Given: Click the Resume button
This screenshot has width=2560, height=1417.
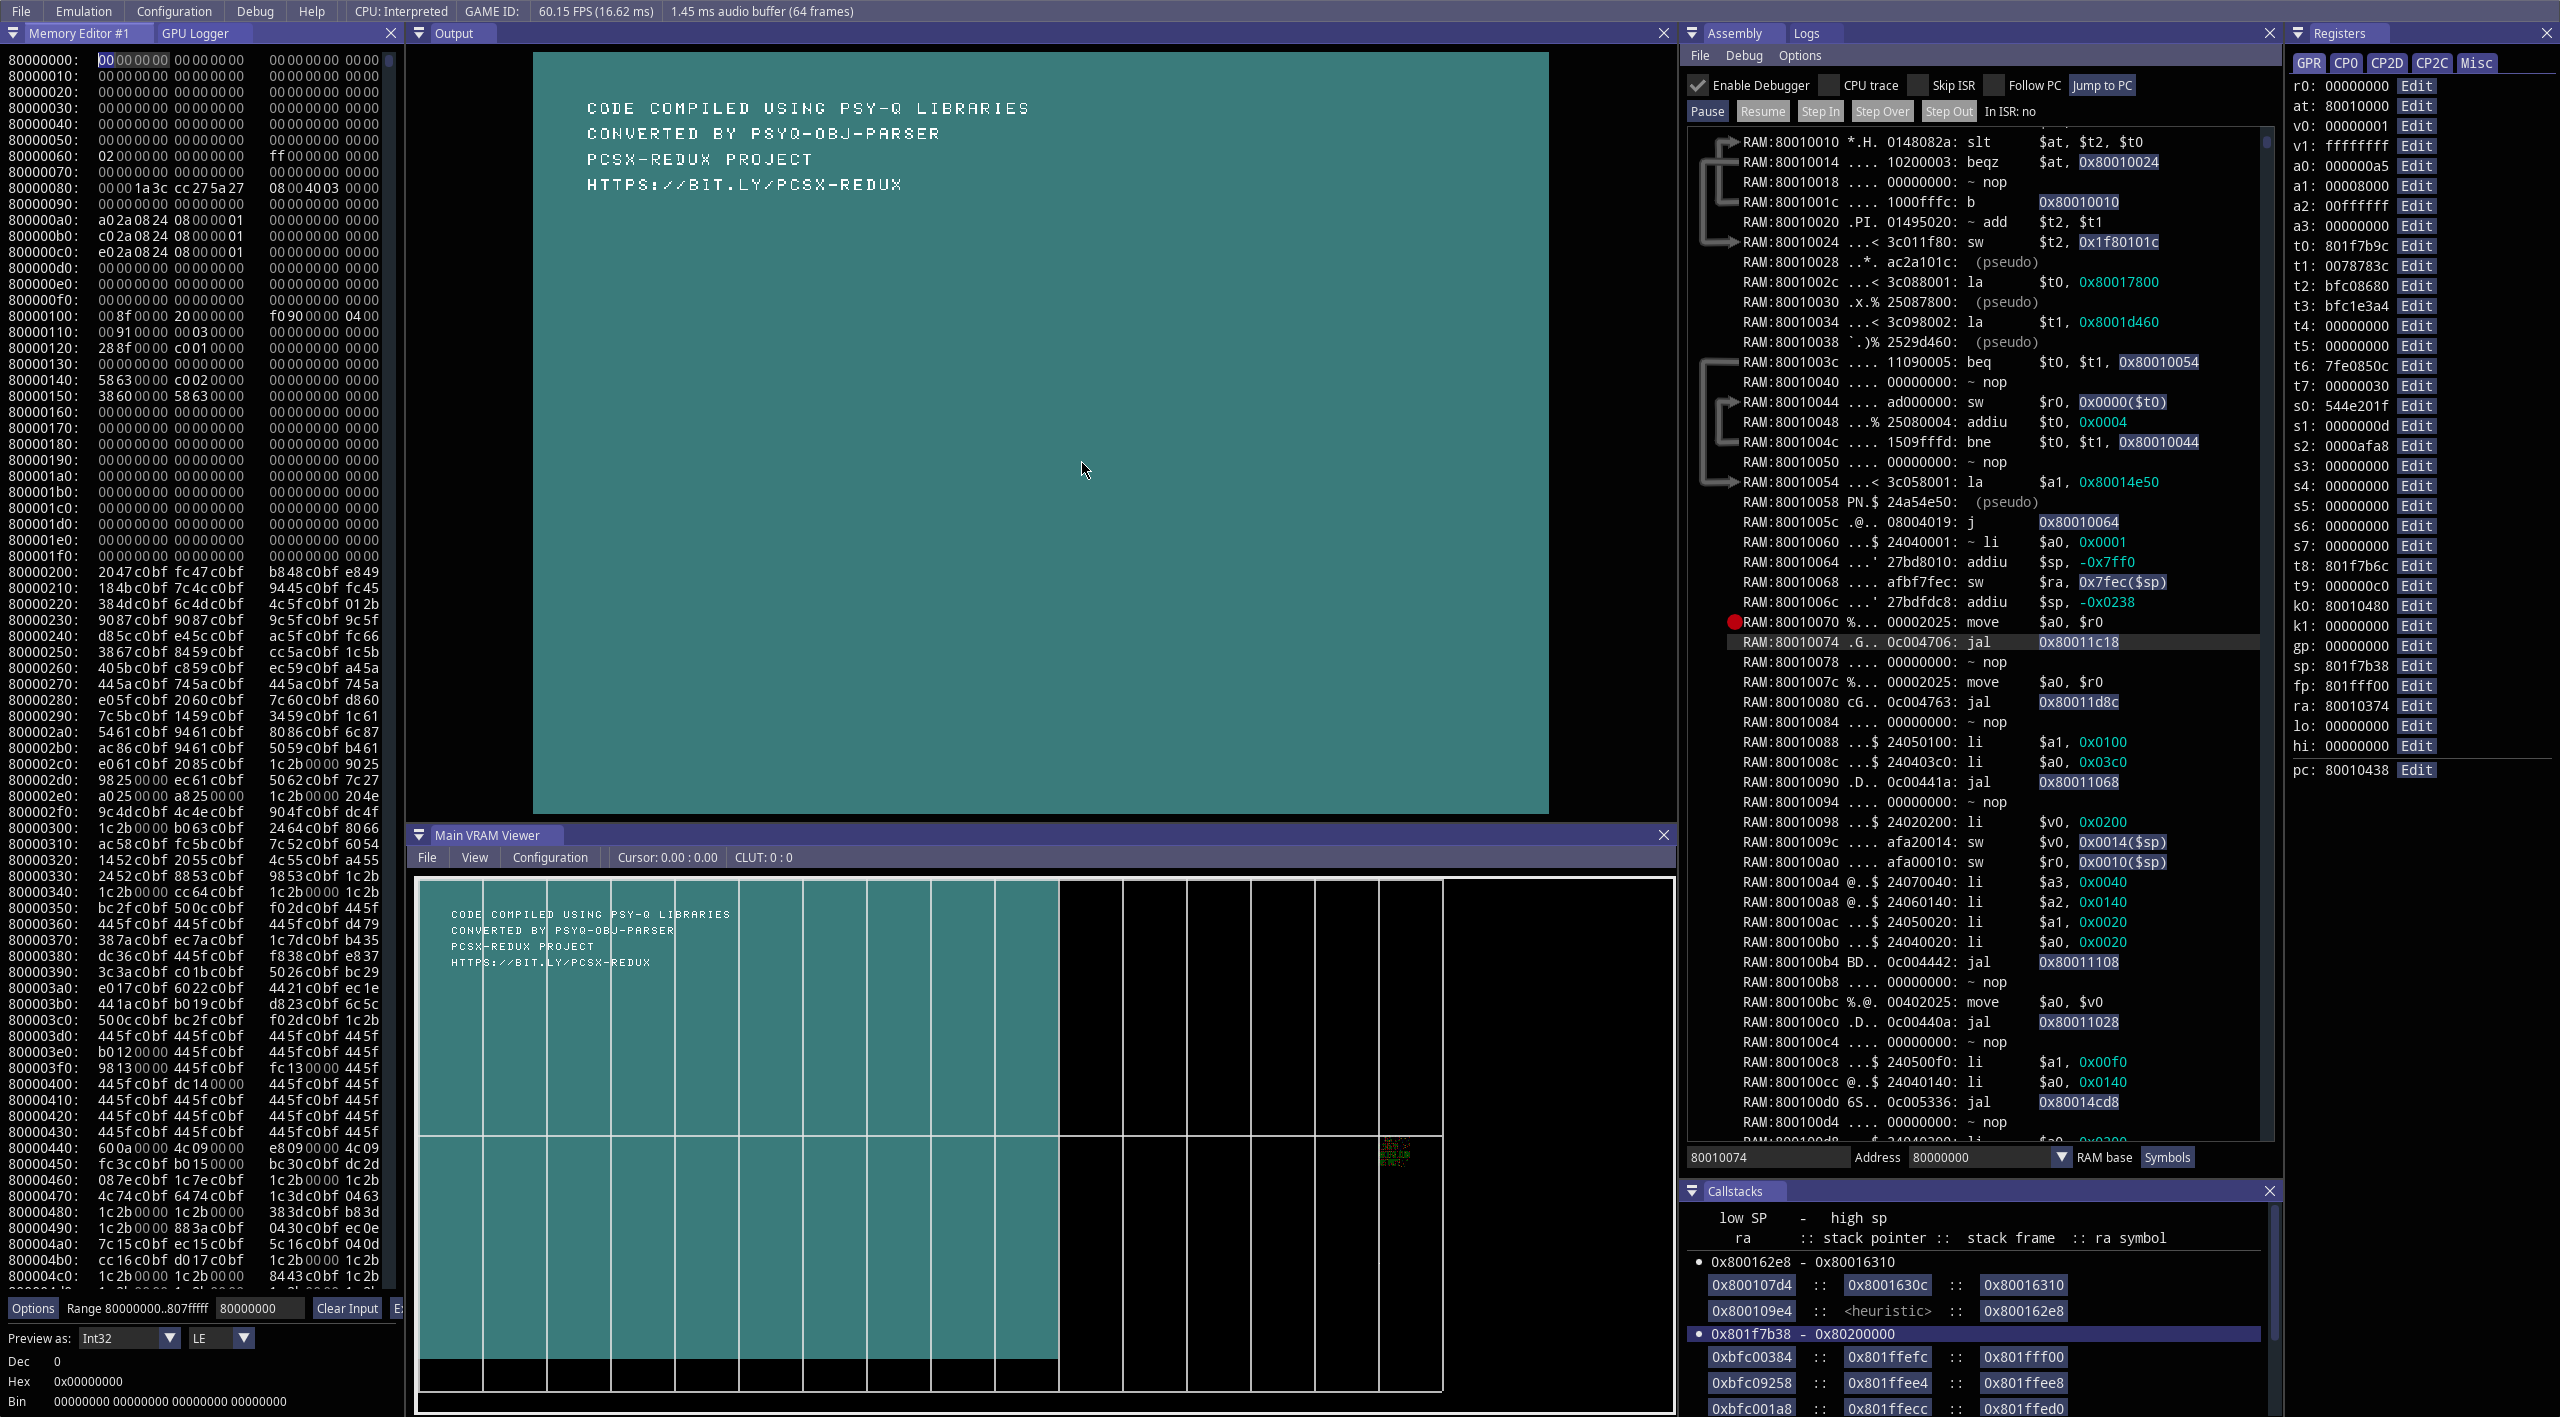Looking at the screenshot, I should [x=1762, y=112].
